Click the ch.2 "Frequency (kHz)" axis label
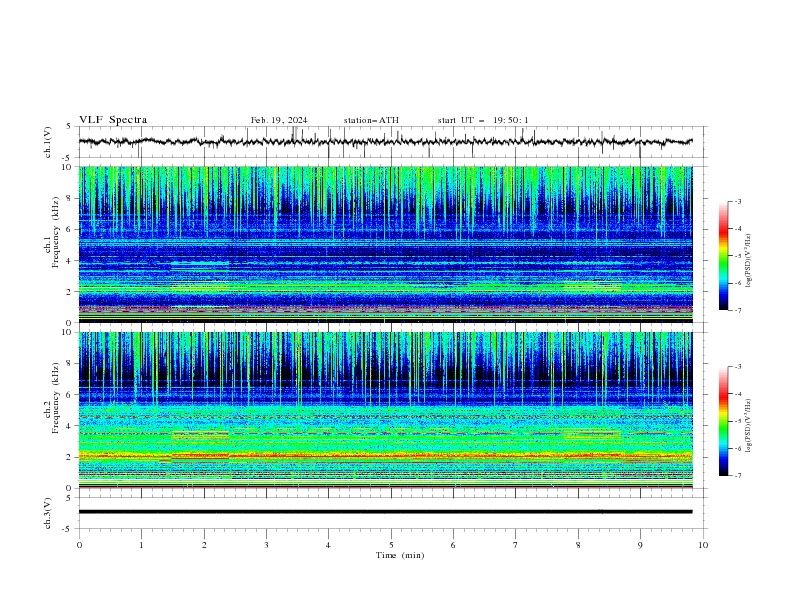The image size is (792, 612). (x=56, y=398)
